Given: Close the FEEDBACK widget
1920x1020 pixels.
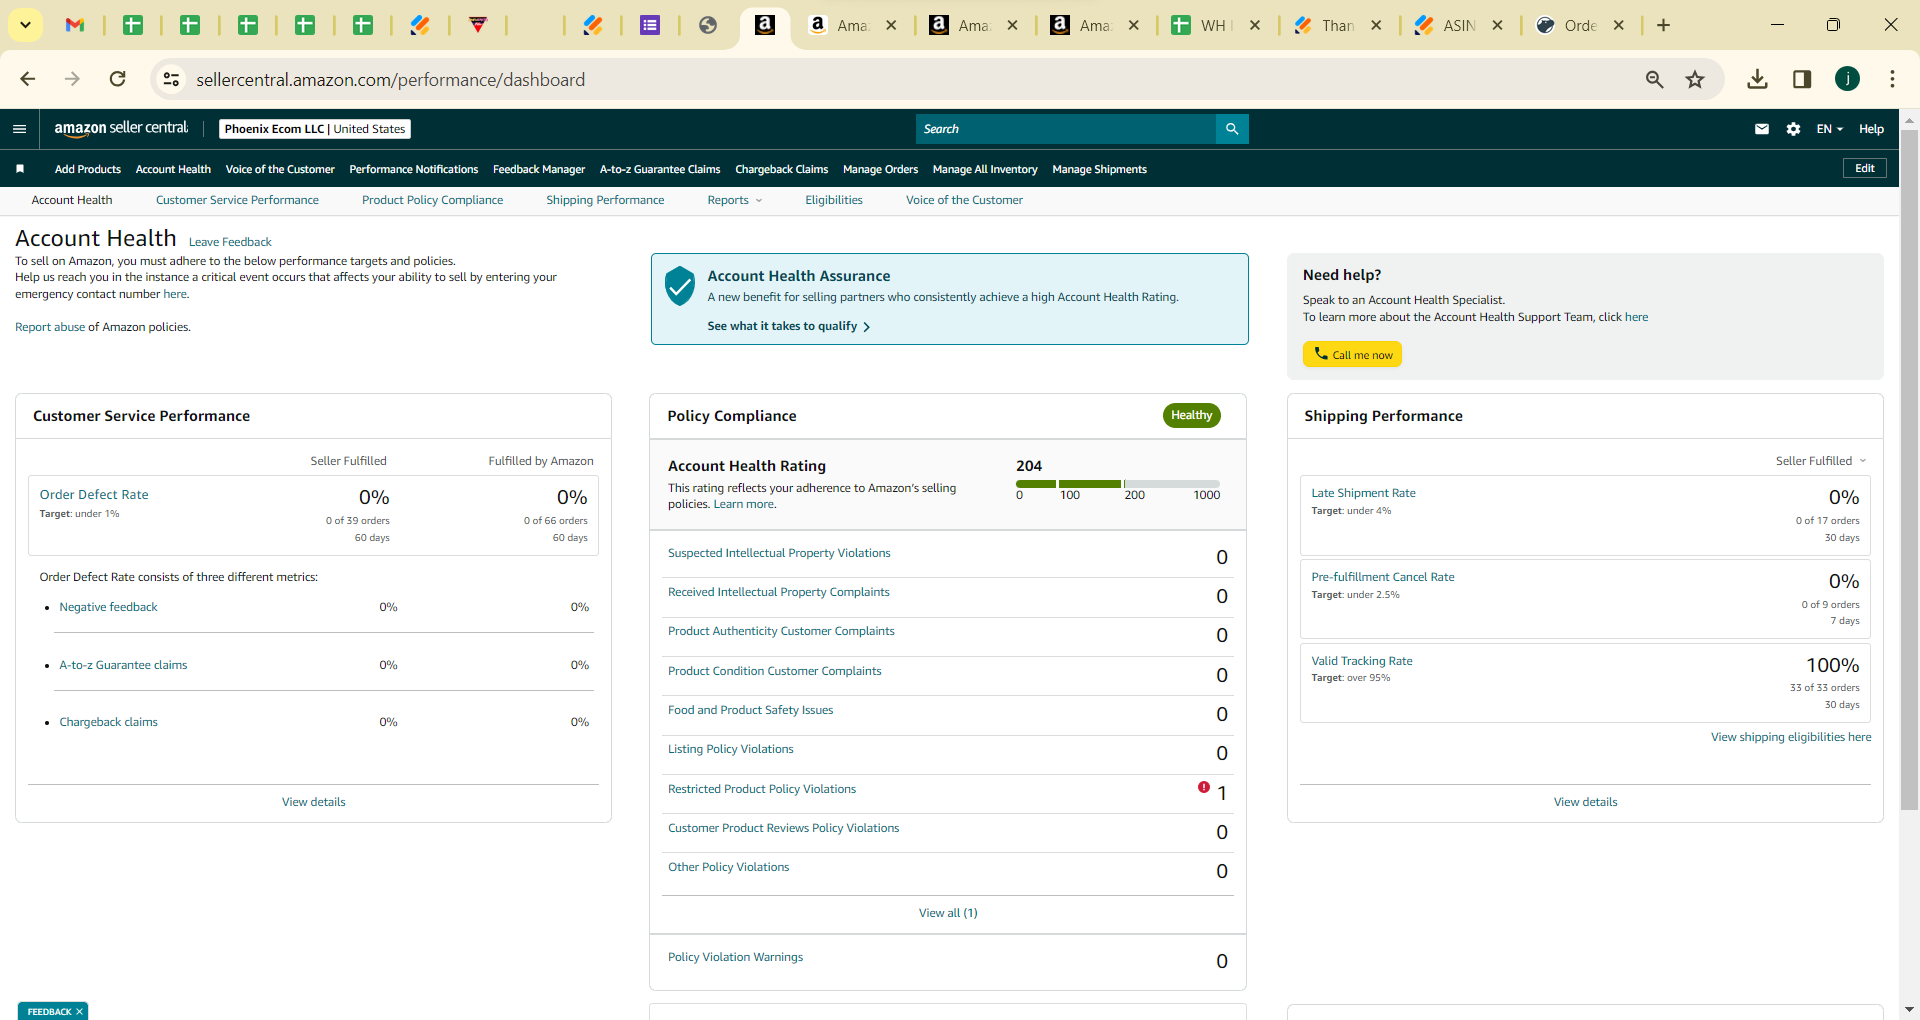Looking at the screenshot, I should click(x=80, y=1012).
